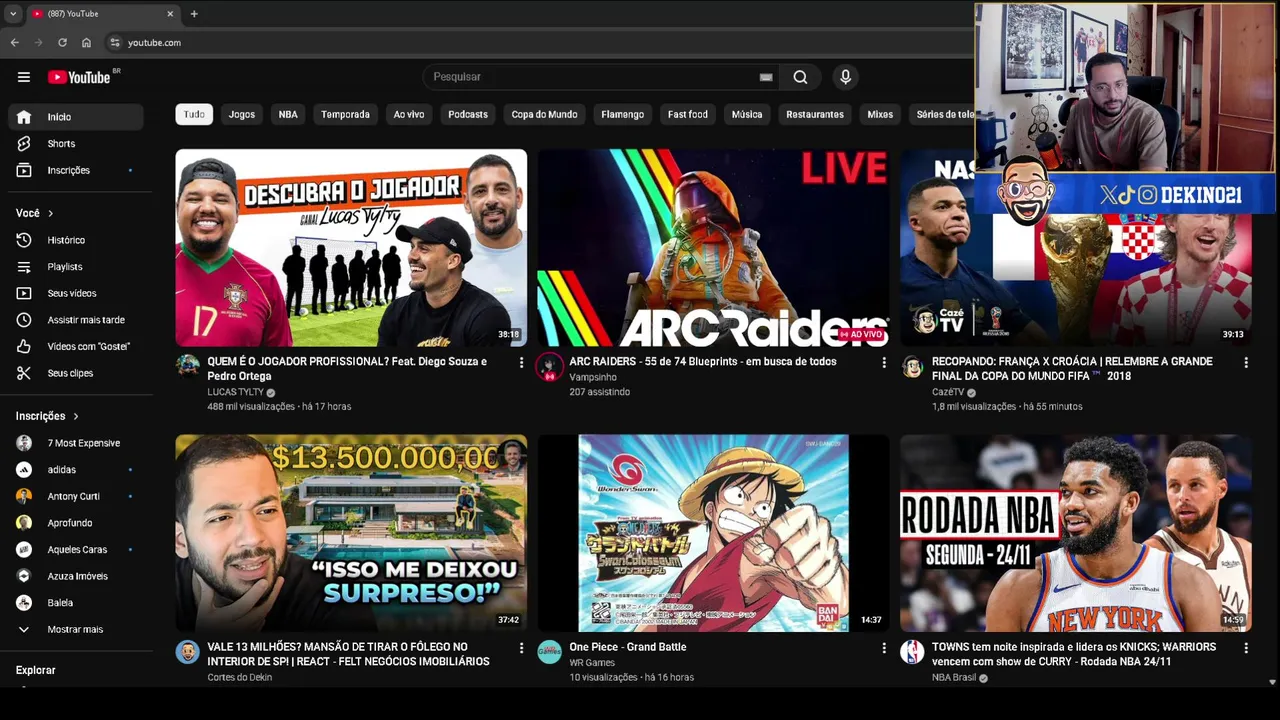This screenshot has width=1280, height=720.
Task: Select the NBA filter chip
Action: click(288, 114)
